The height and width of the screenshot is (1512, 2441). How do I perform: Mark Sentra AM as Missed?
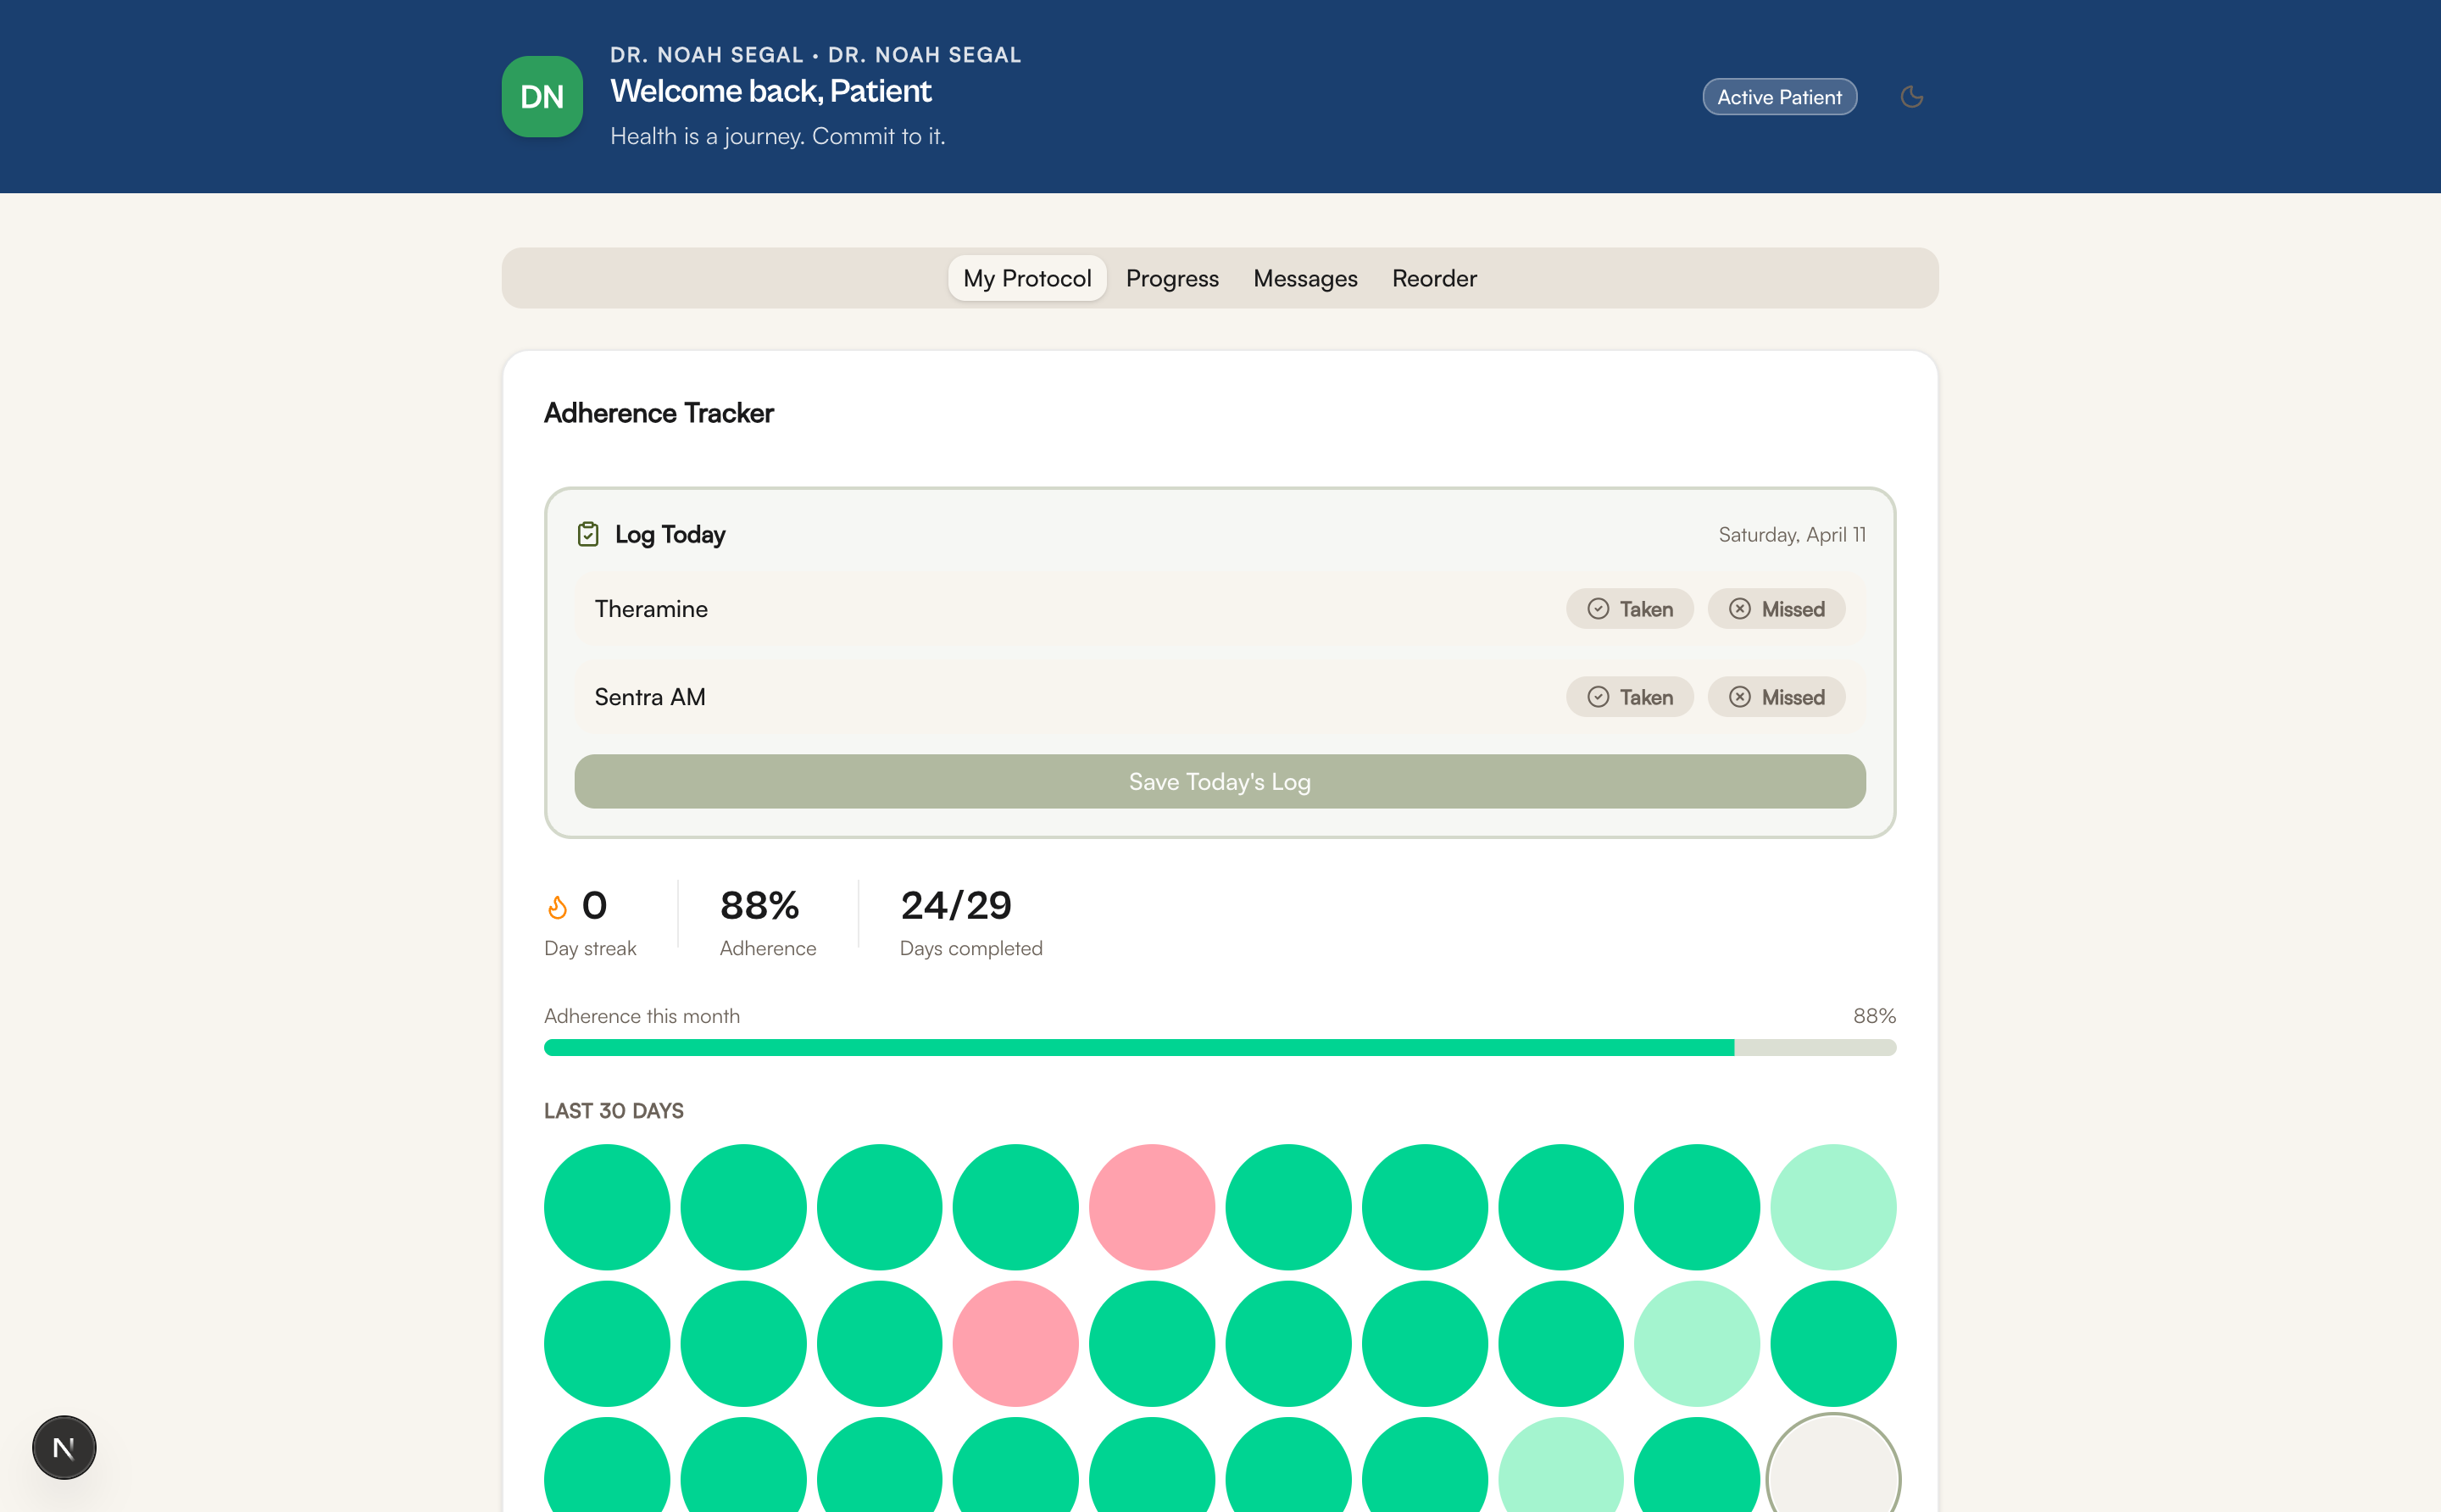point(1776,696)
